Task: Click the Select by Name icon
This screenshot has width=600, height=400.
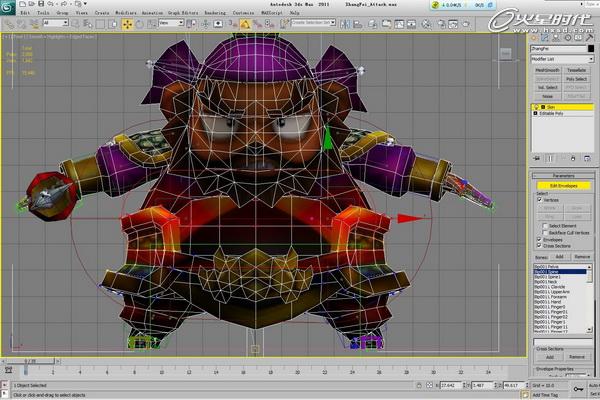Action: coord(88,24)
